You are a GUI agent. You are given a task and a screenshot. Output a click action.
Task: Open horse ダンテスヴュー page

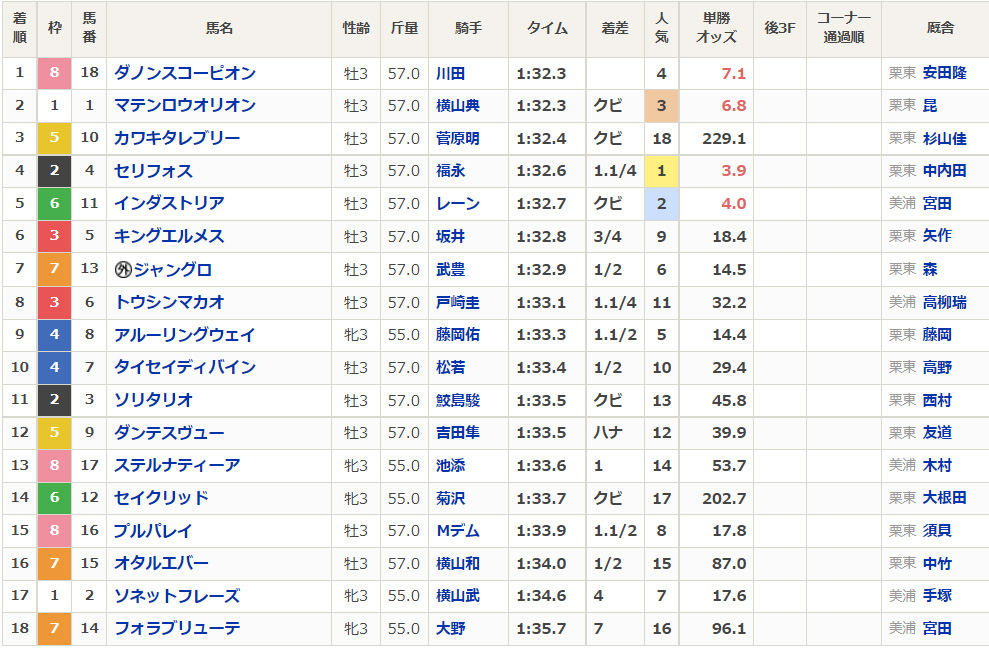coord(169,433)
